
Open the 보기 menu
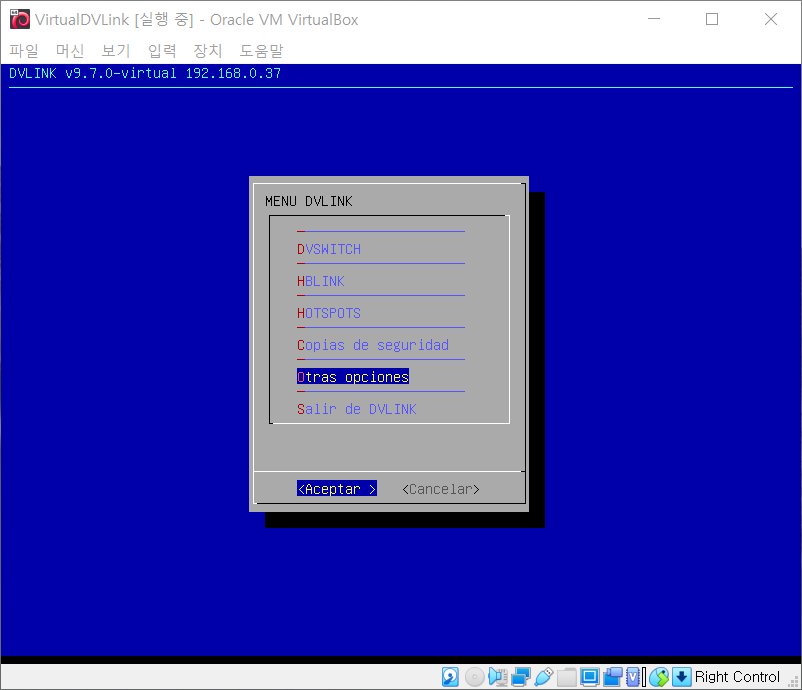[x=116, y=51]
